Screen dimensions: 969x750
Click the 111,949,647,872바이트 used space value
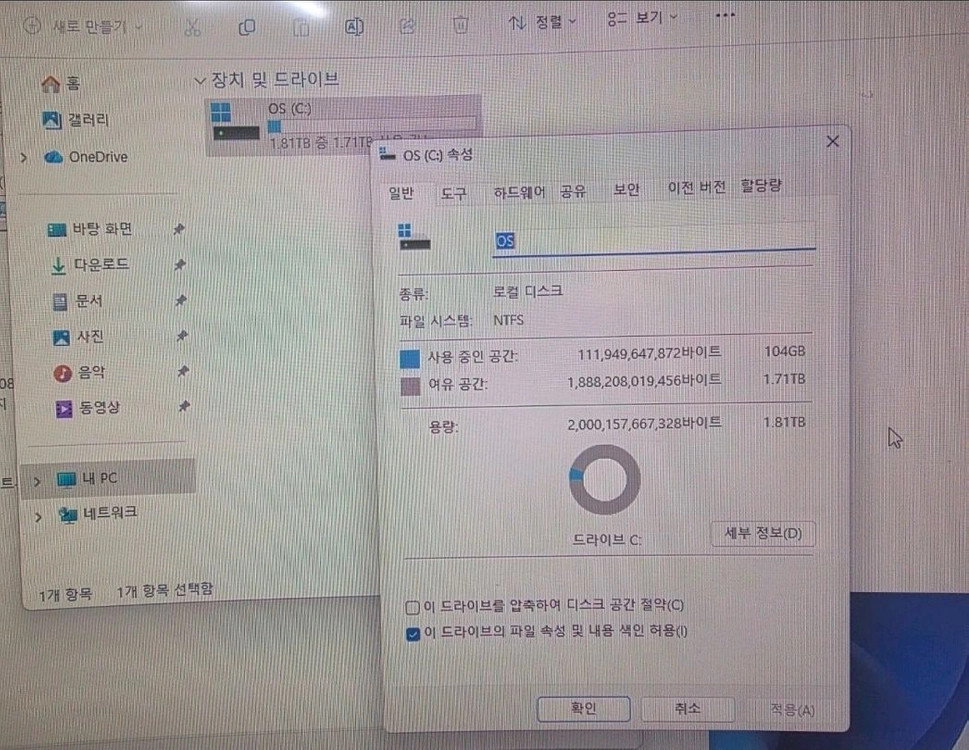point(649,353)
